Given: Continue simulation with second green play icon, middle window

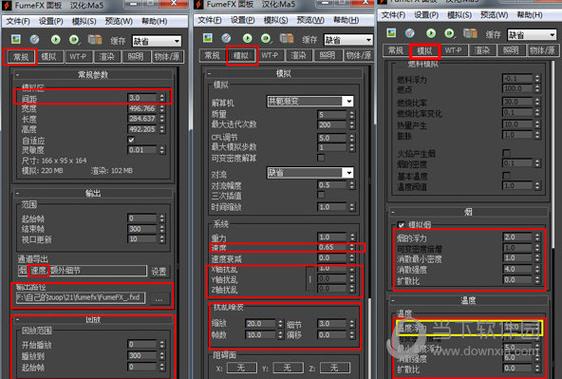Looking at the screenshot, I should click(266, 38).
